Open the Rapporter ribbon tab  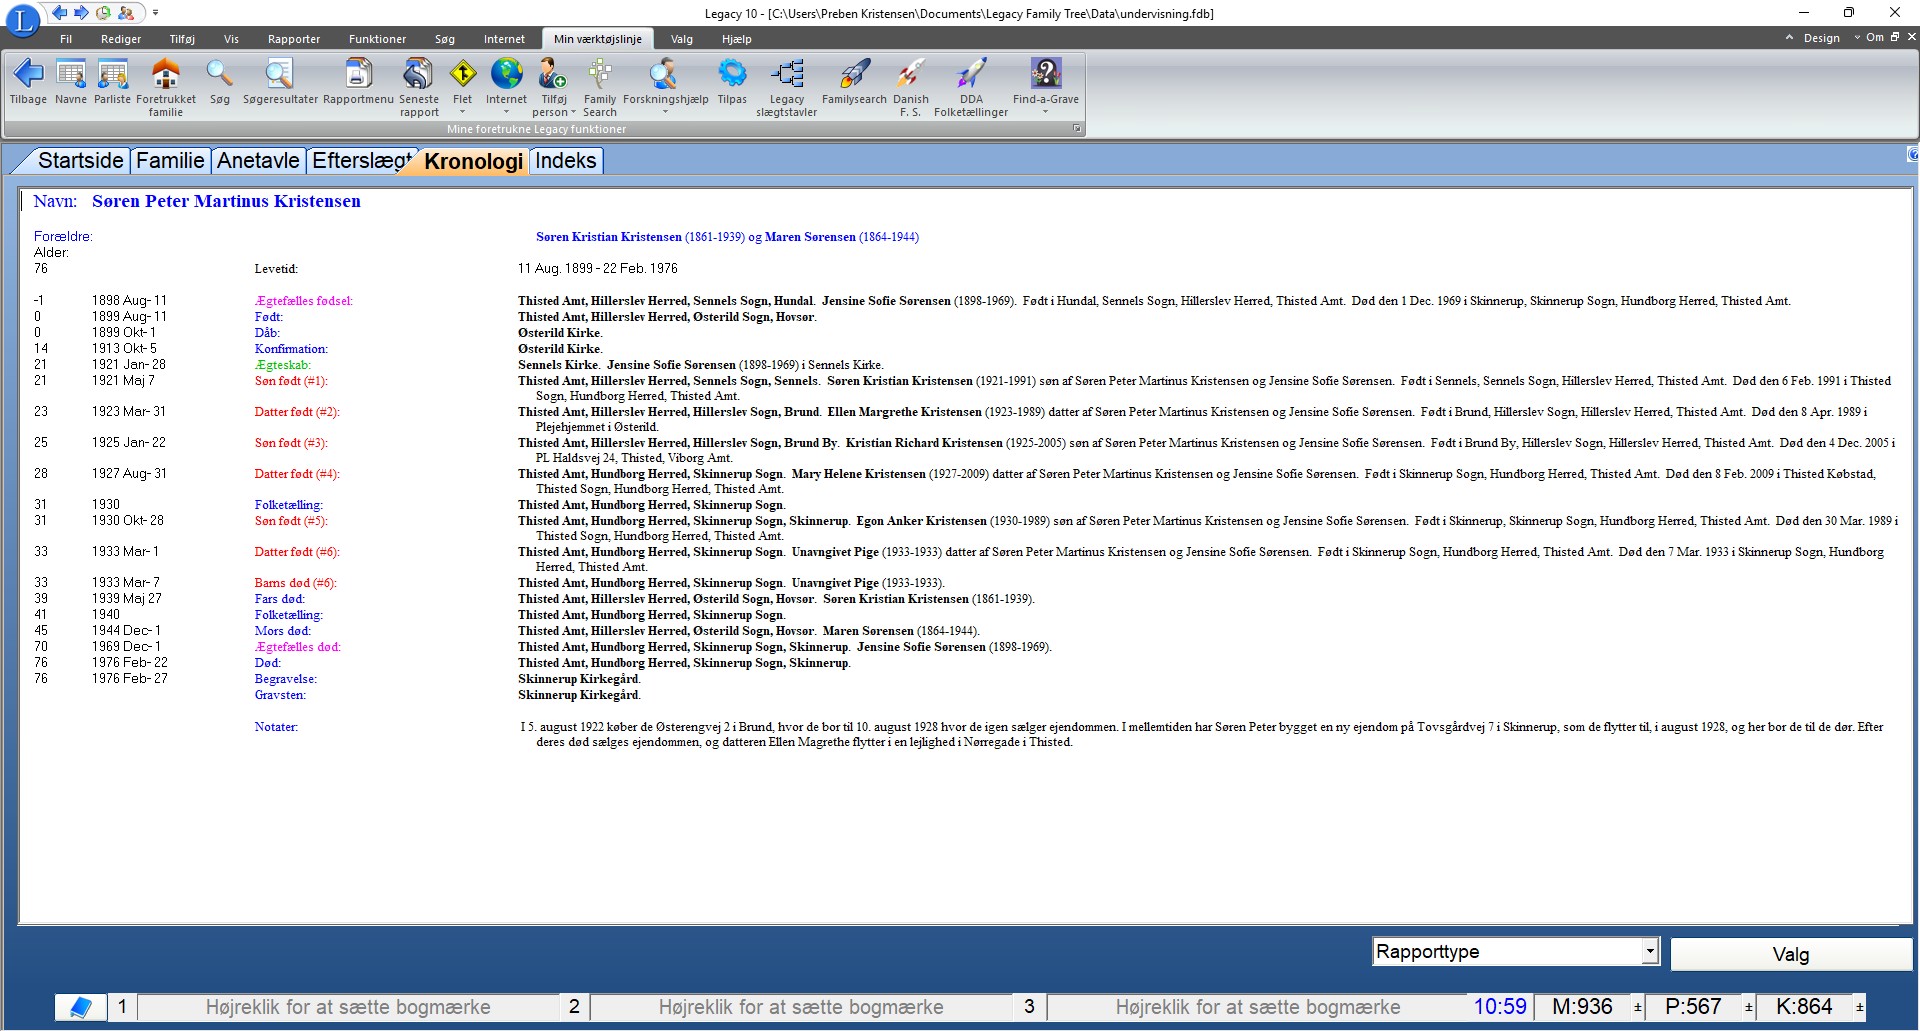click(293, 39)
